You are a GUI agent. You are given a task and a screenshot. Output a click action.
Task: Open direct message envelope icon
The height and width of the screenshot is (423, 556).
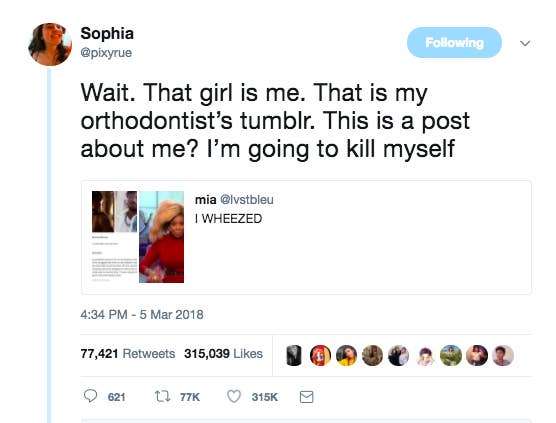point(306,397)
